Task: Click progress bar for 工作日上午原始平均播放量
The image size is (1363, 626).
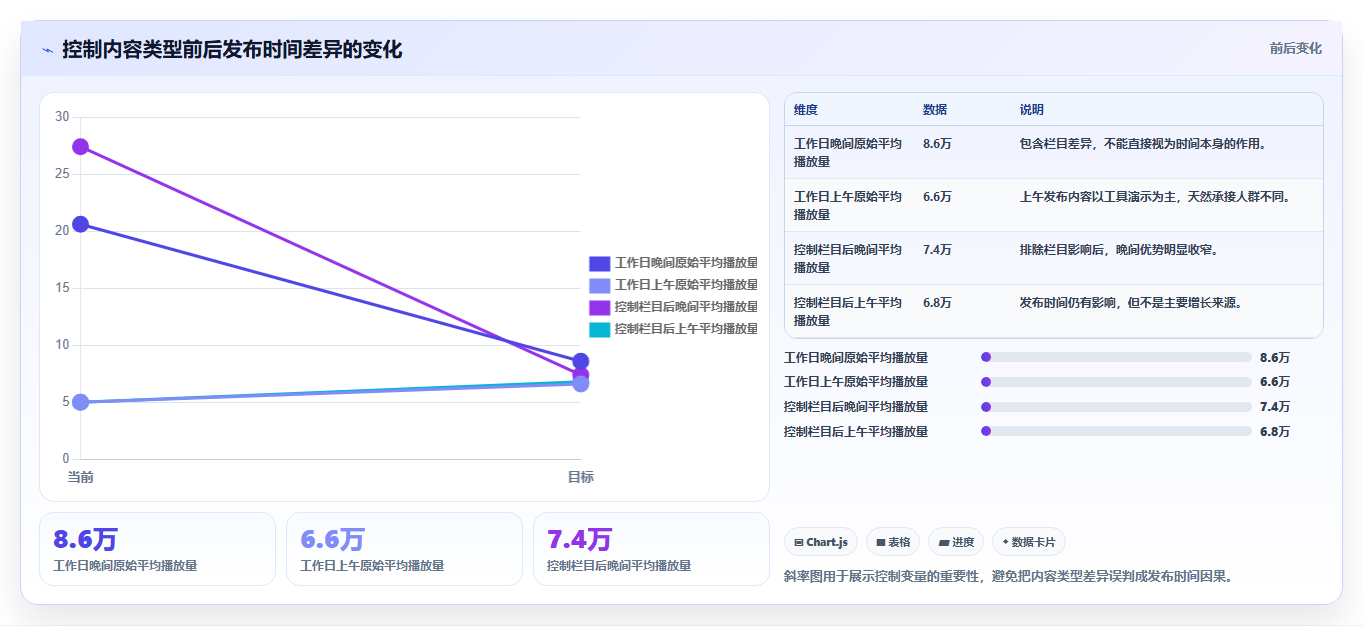Action: coord(1116,382)
